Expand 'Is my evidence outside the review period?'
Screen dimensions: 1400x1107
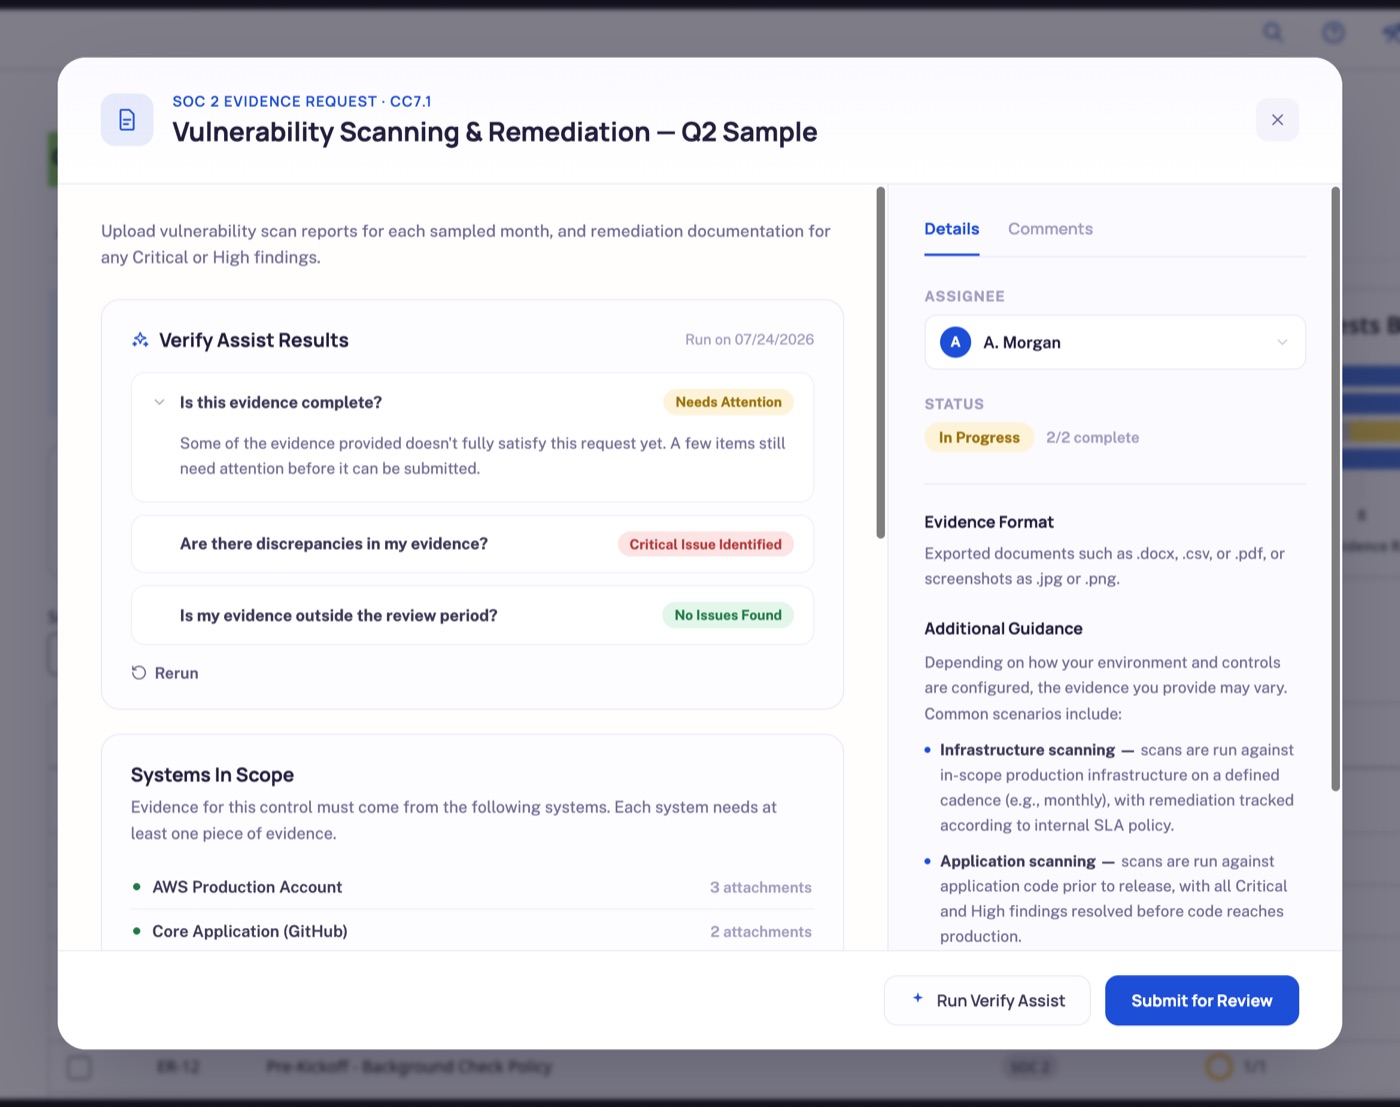click(472, 615)
